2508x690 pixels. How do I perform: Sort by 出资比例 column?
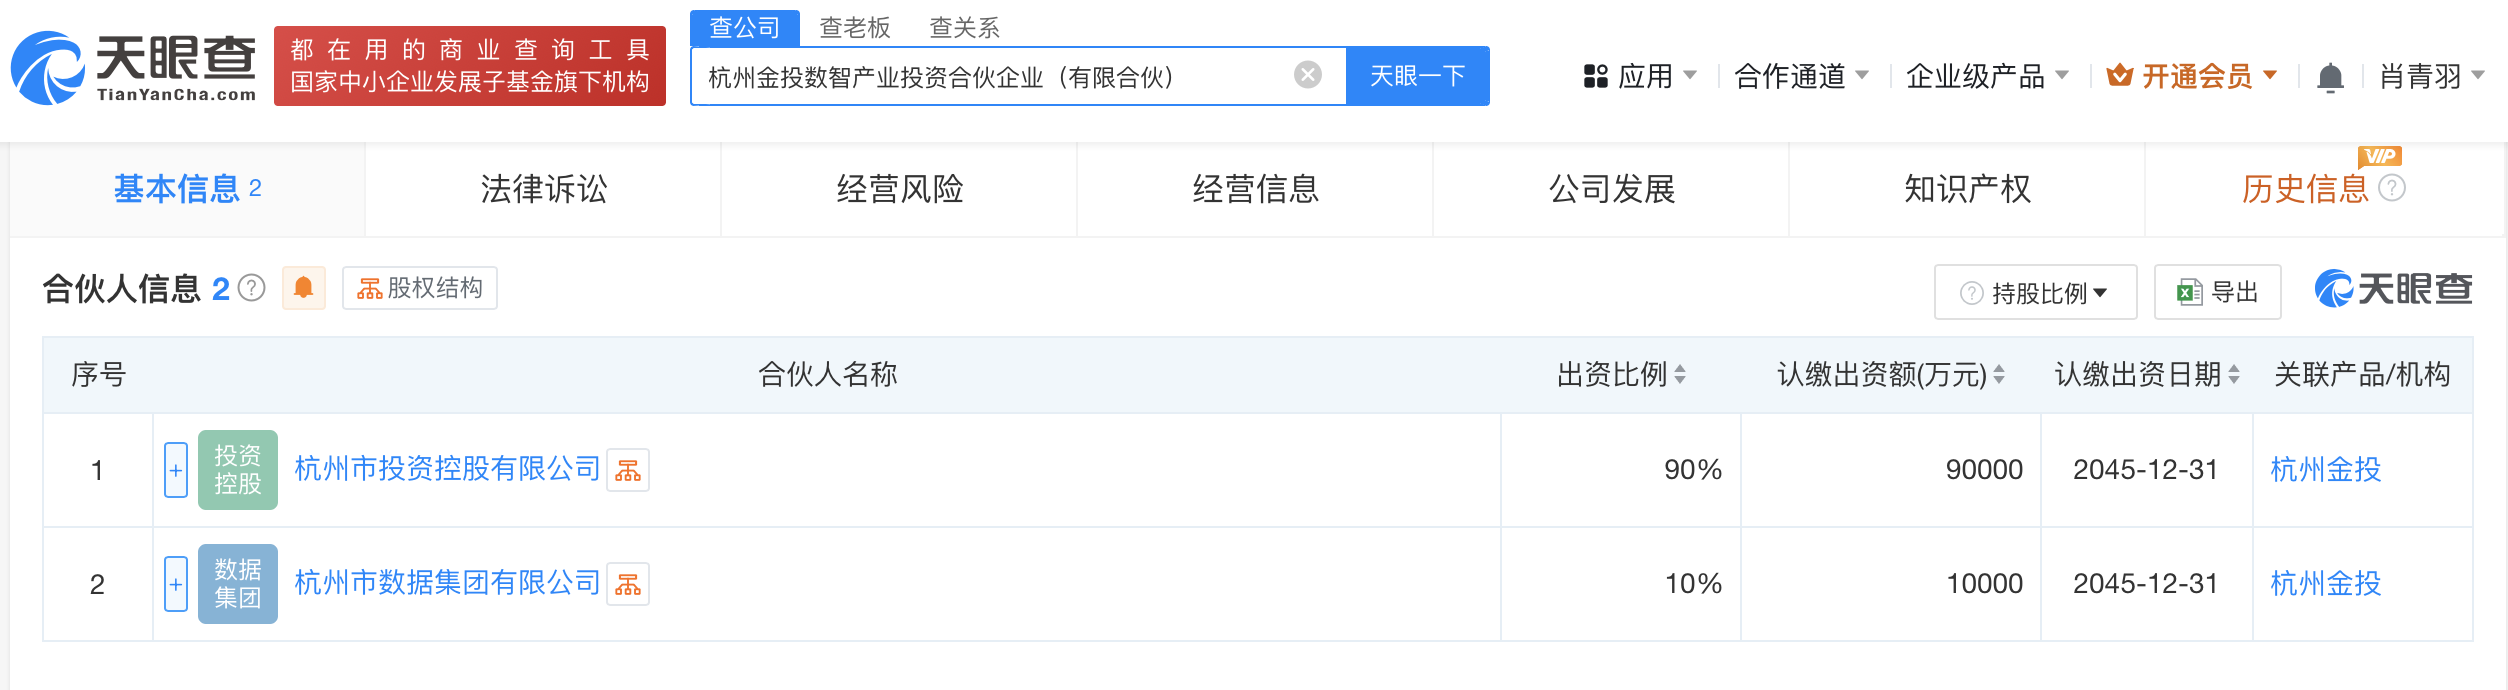1680,375
